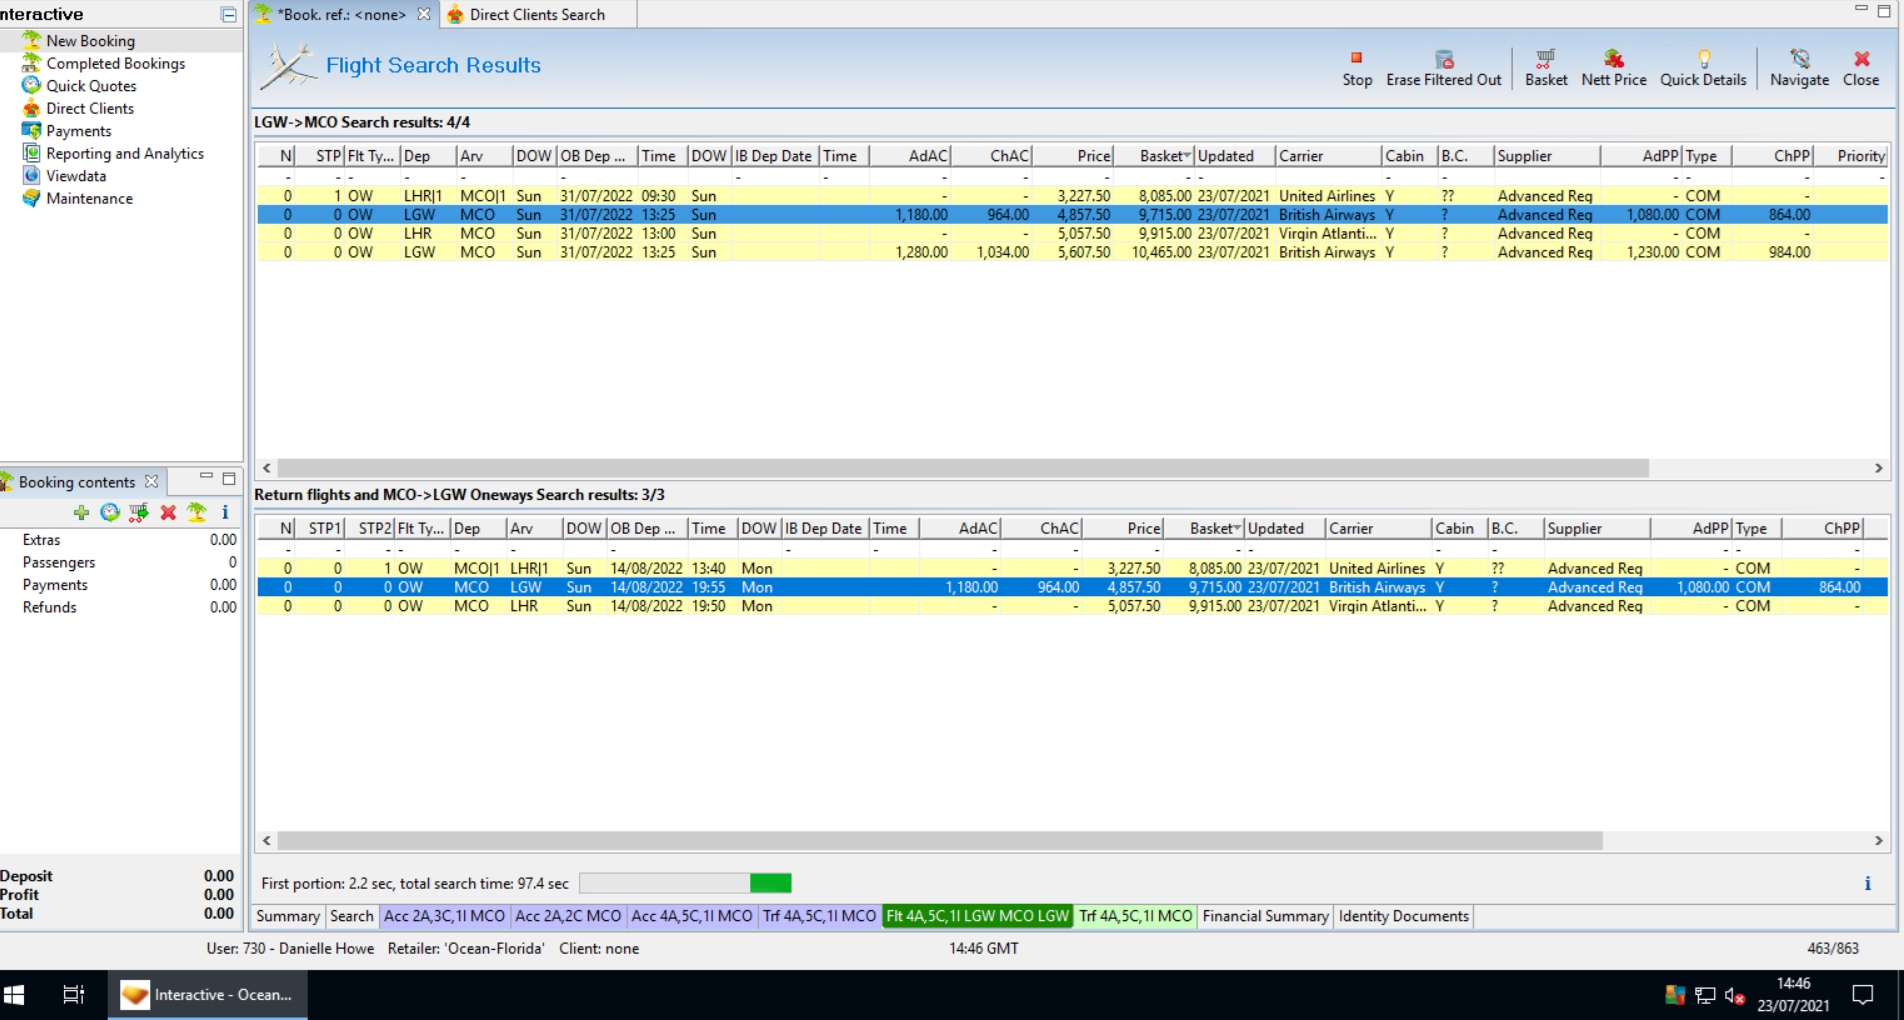Viewport: 1904px width, 1020px height.
Task: Click the Carrier column header in outbound results
Action: [x=1328, y=156]
